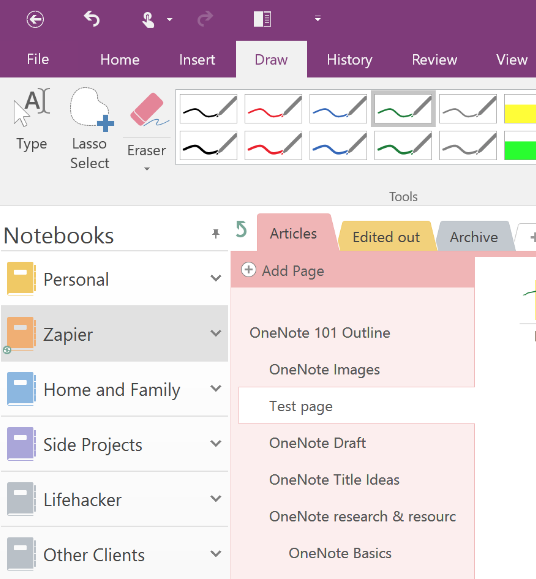Open Customize Quick Access Toolbar dropdown
The width and height of the screenshot is (536, 579).
[x=317, y=18]
